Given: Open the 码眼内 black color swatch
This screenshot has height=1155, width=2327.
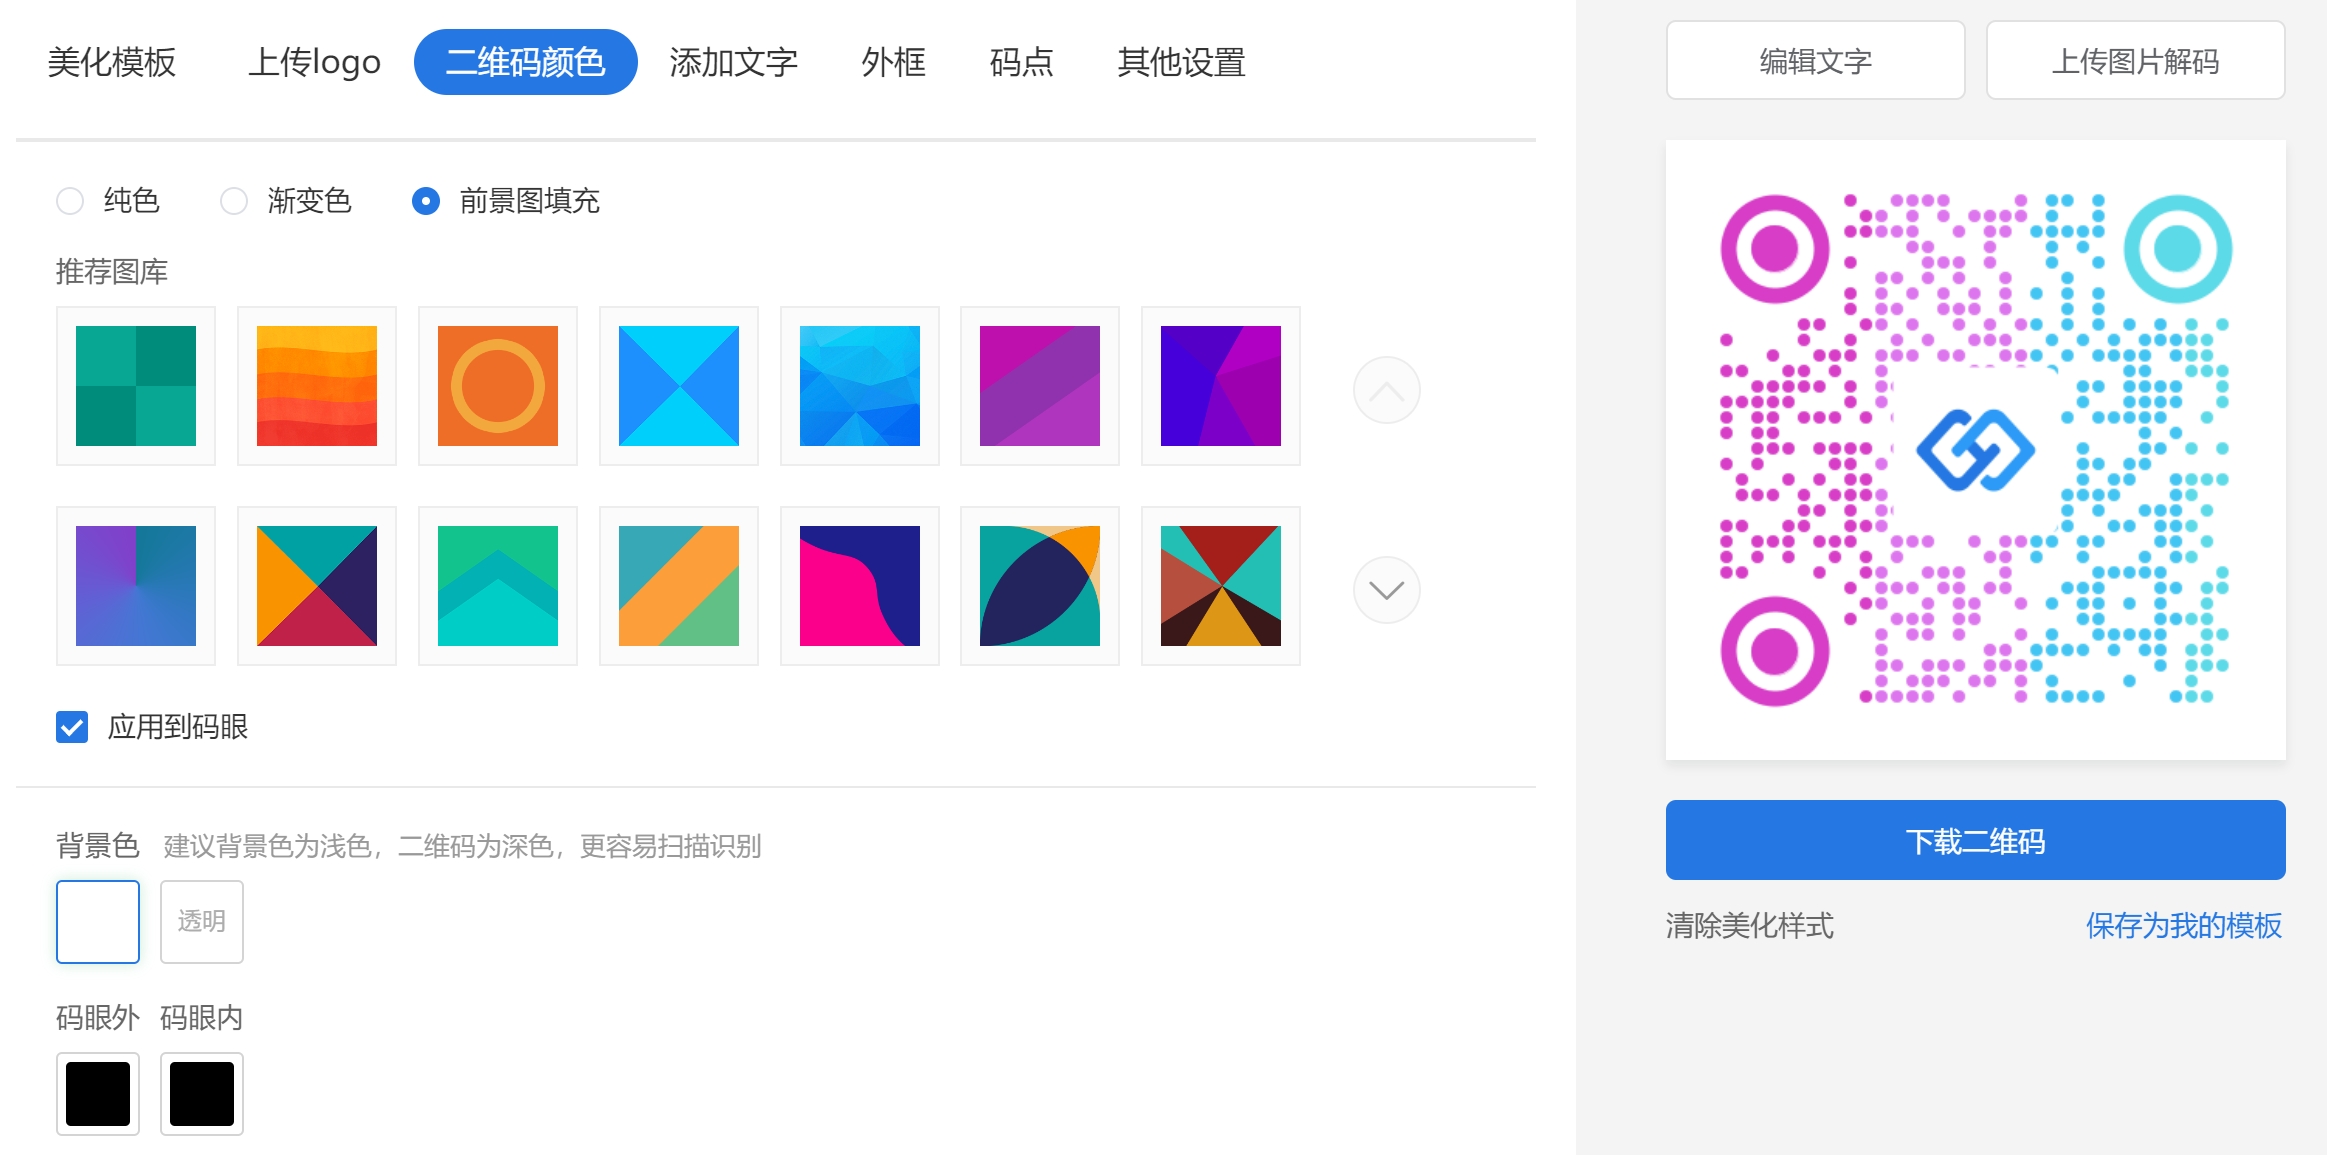Looking at the screenshot, I should click(x=202, y=1094).
